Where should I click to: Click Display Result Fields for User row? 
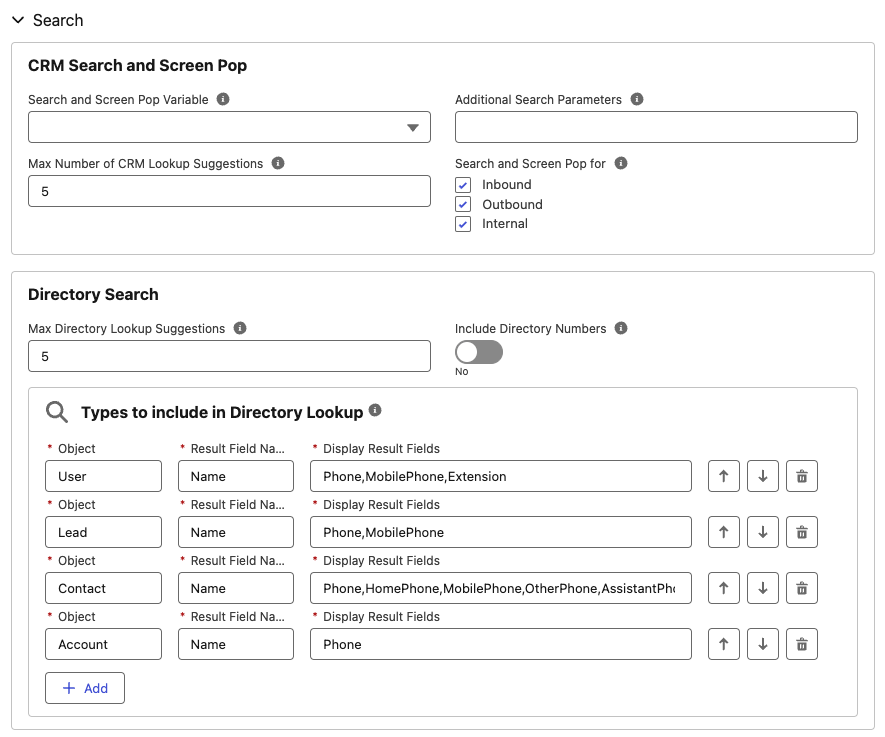pos(501,476)
